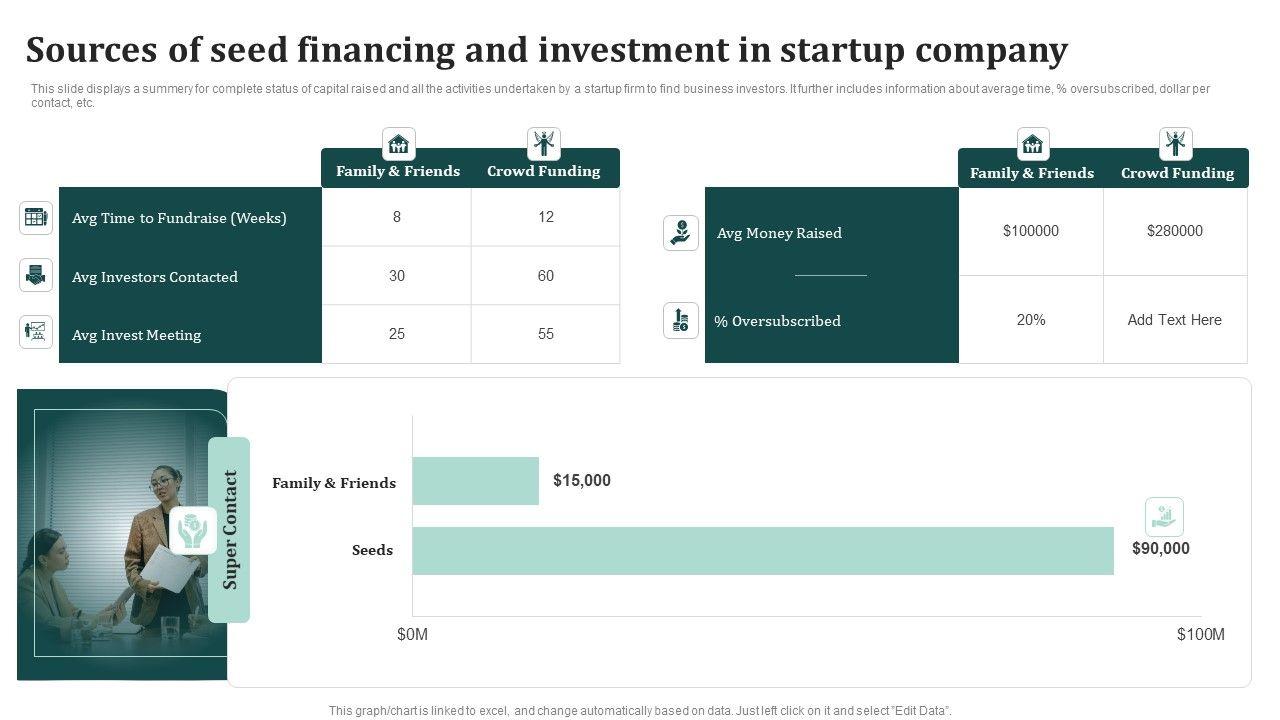
Task: Select the left table's Family & Friends house icon
Action: (x=398, y=144)
